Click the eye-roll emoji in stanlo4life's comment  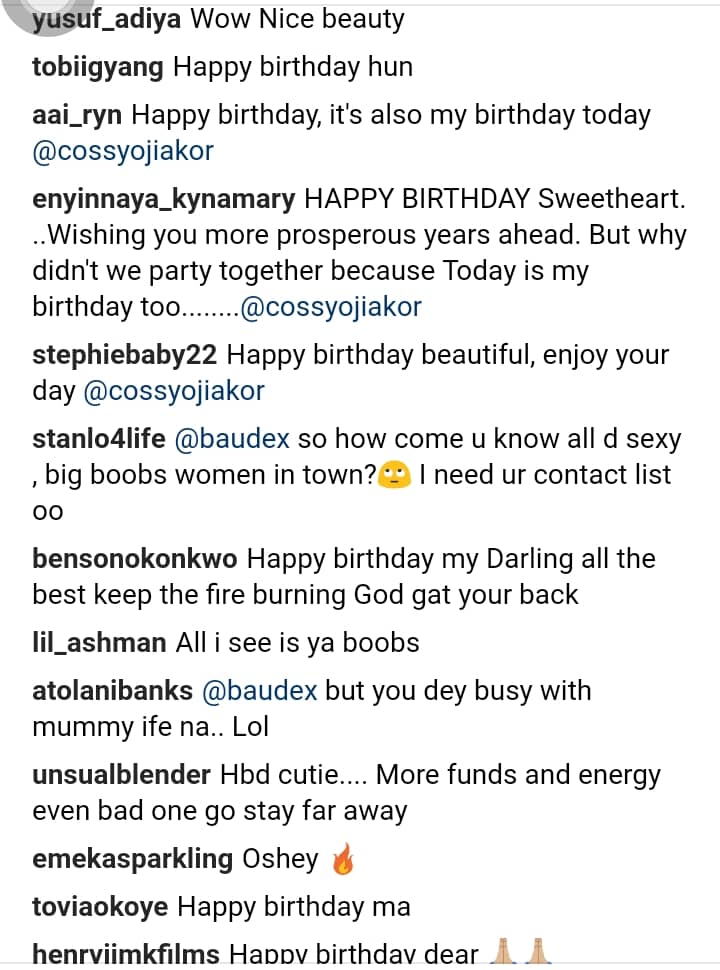coord(395,475)
